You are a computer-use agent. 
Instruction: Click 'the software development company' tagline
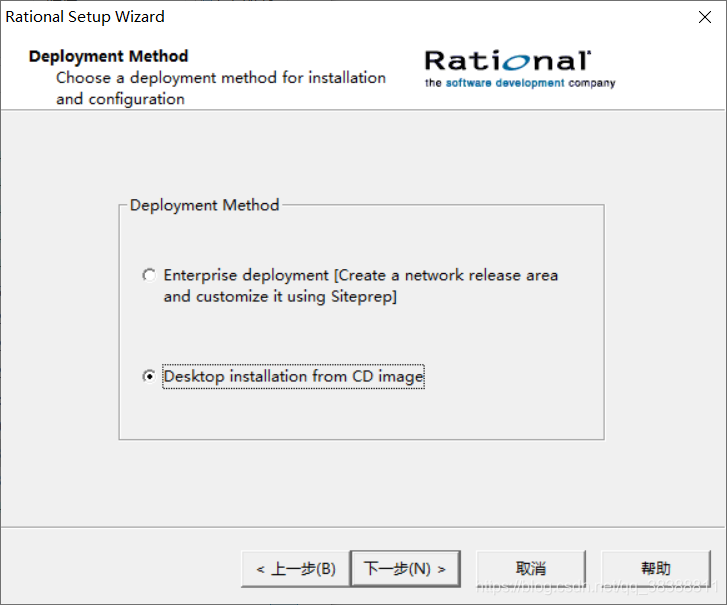click(x=520, y=83)
